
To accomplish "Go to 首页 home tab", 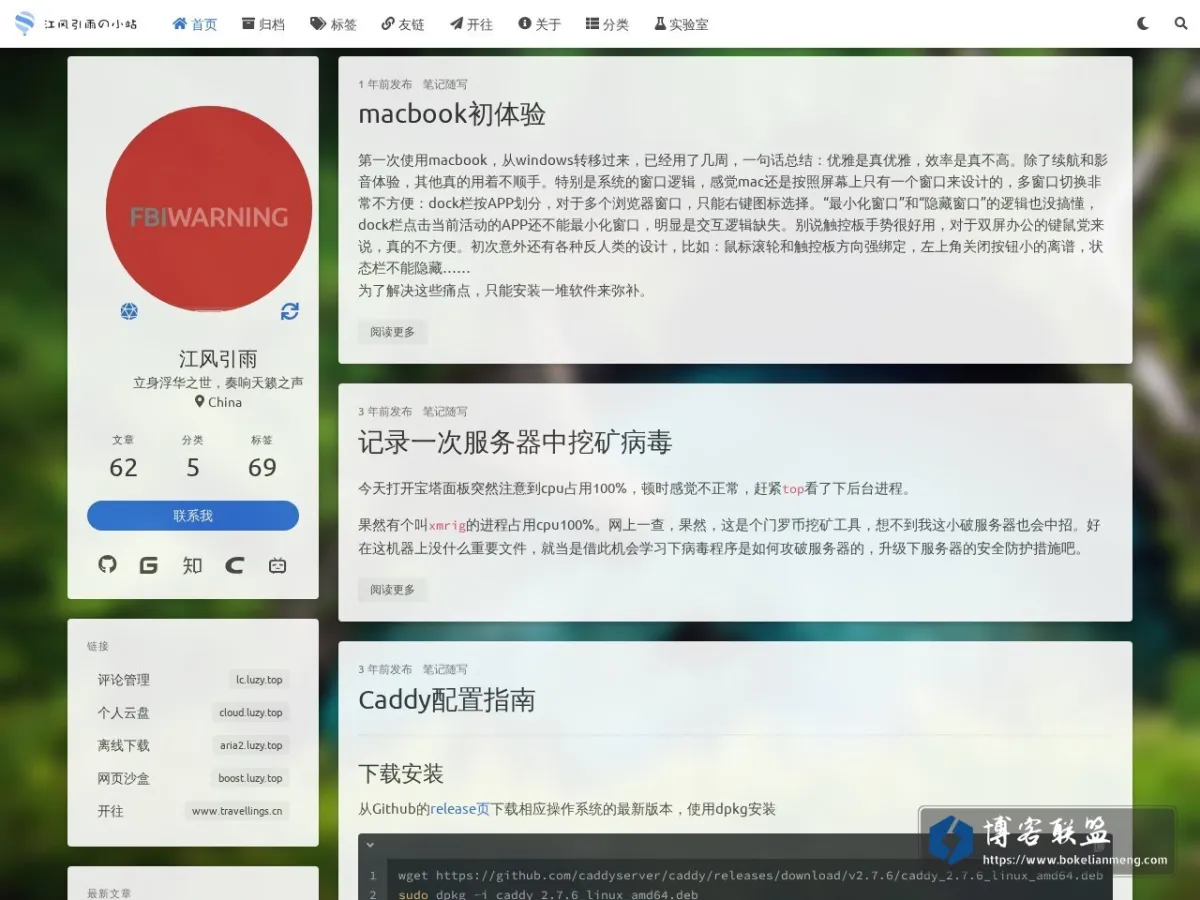I will pyautogui.click(x=195, y=24).
